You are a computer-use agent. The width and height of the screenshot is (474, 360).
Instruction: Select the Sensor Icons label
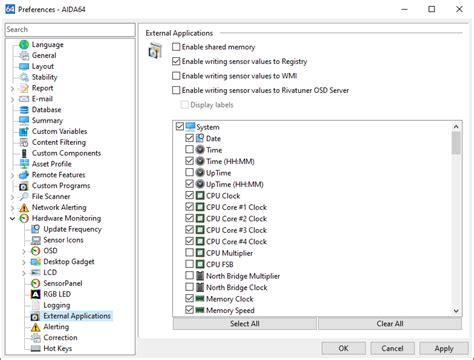coord(63,240)
